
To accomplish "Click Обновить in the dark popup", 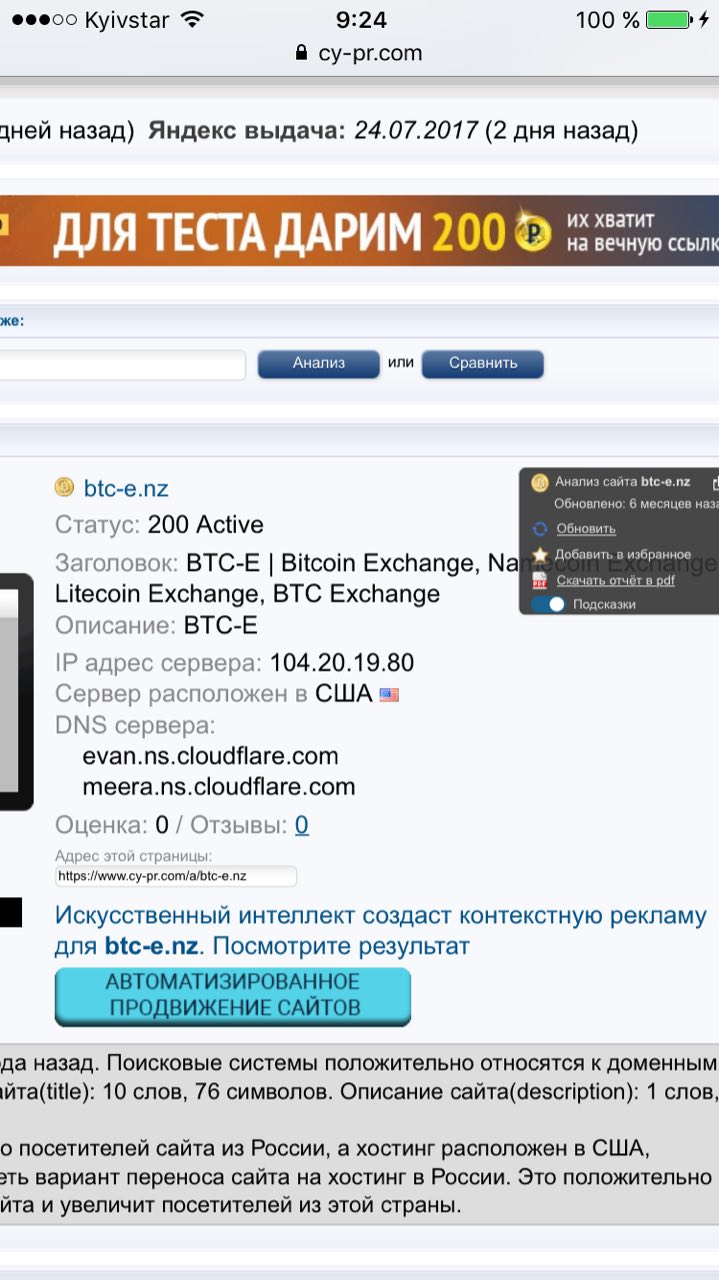I will tap(586, 528).
